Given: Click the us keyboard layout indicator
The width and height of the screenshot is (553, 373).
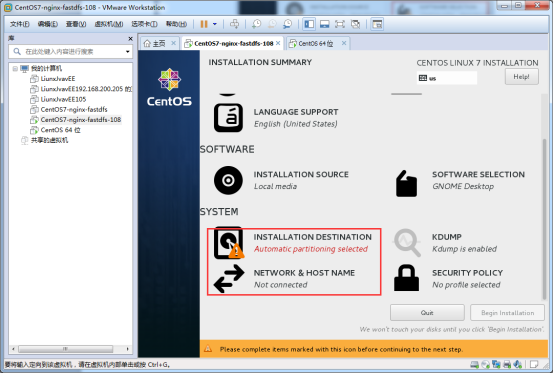Looking at the screenshot, I should pos(447,78).
